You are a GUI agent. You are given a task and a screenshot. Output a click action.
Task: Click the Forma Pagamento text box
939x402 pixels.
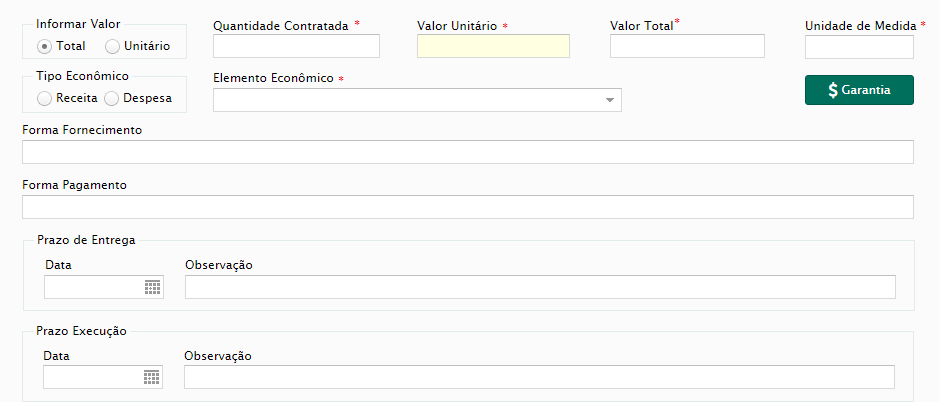click(x=468, y=207)
